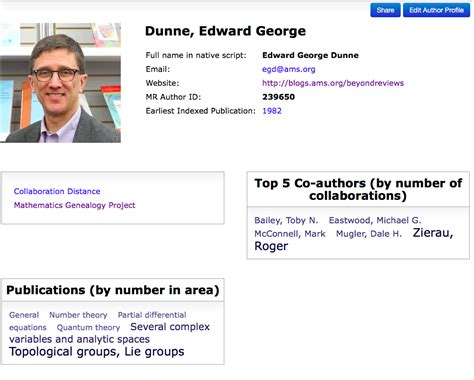The image size is (474, 380).
Task: Click the Email: field label
Action: pos(158,69)
